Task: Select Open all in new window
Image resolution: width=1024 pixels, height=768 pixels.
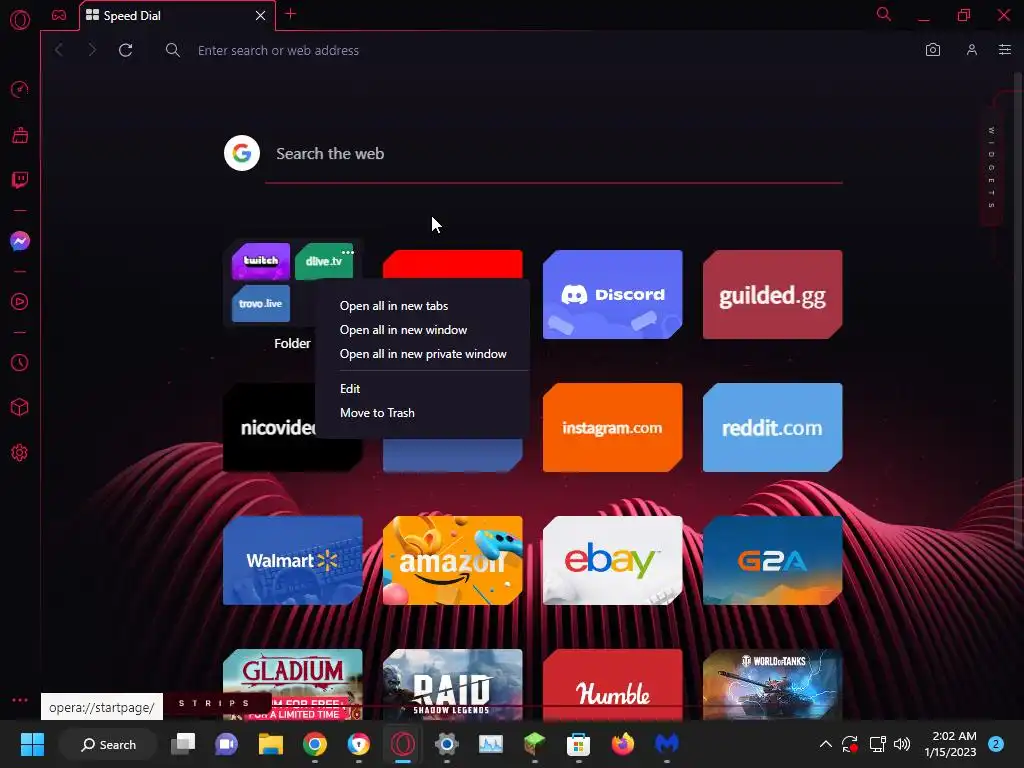Action: click(x=404, y=330)
